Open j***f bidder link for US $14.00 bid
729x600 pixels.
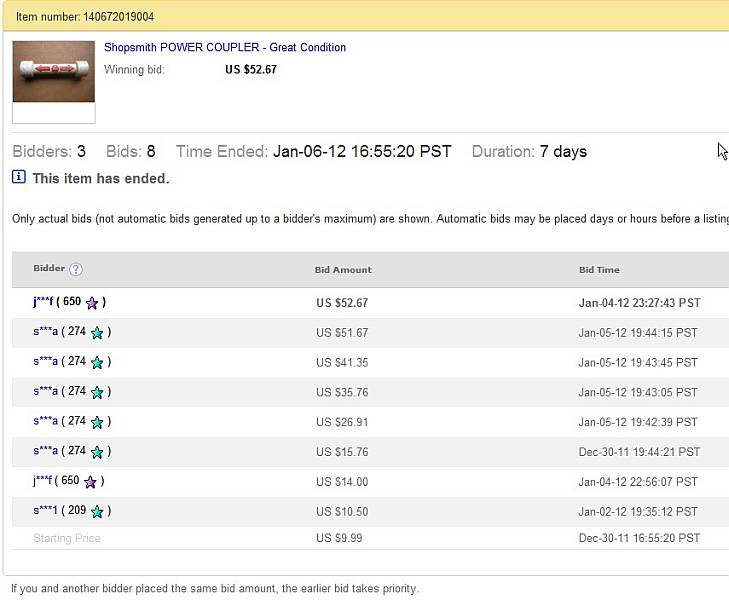[42, 481]
